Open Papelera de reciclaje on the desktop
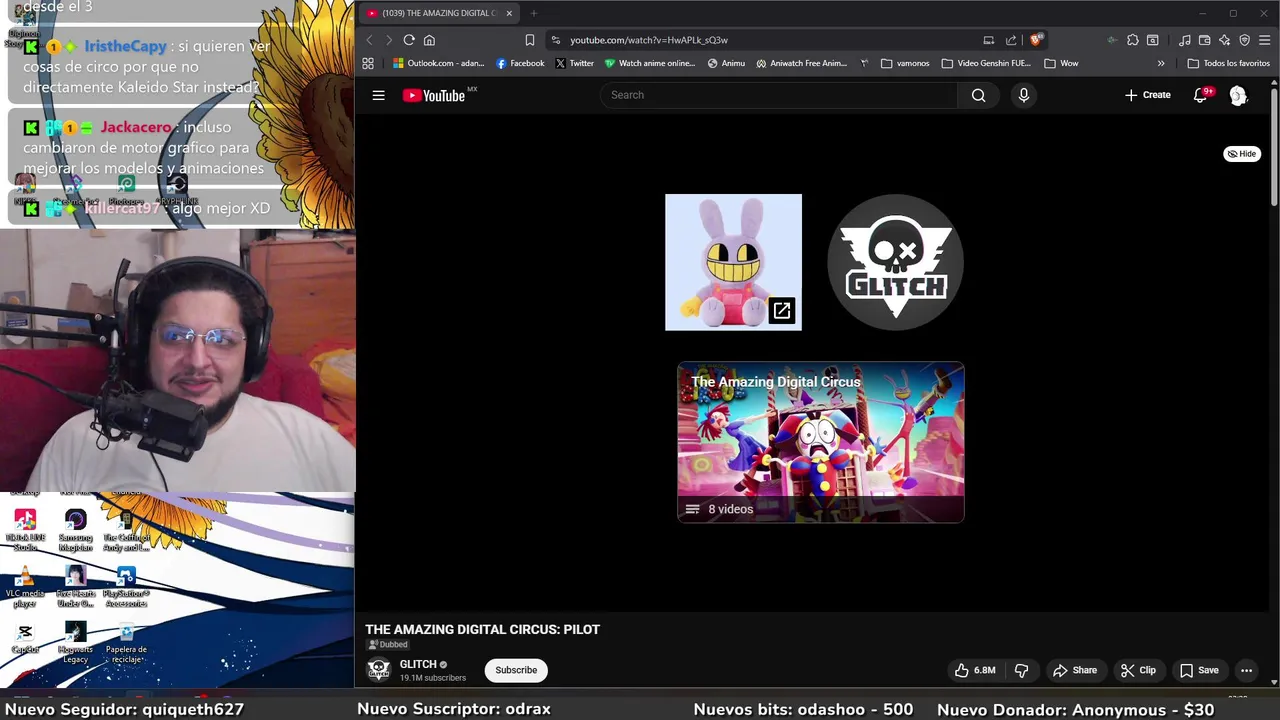Screen dimensions: 1280x720 pos(126,643)
